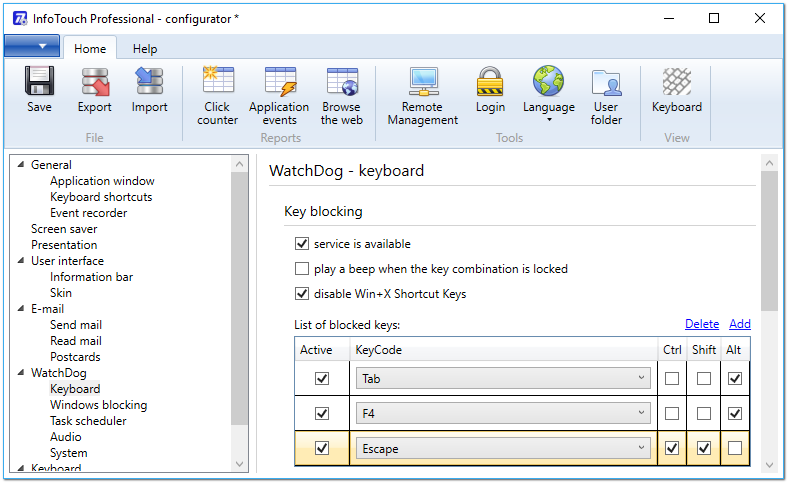The width and height of the screenshot is (788, 483).
Task: Select Read mail in the tree
Action: coord(76,341)
